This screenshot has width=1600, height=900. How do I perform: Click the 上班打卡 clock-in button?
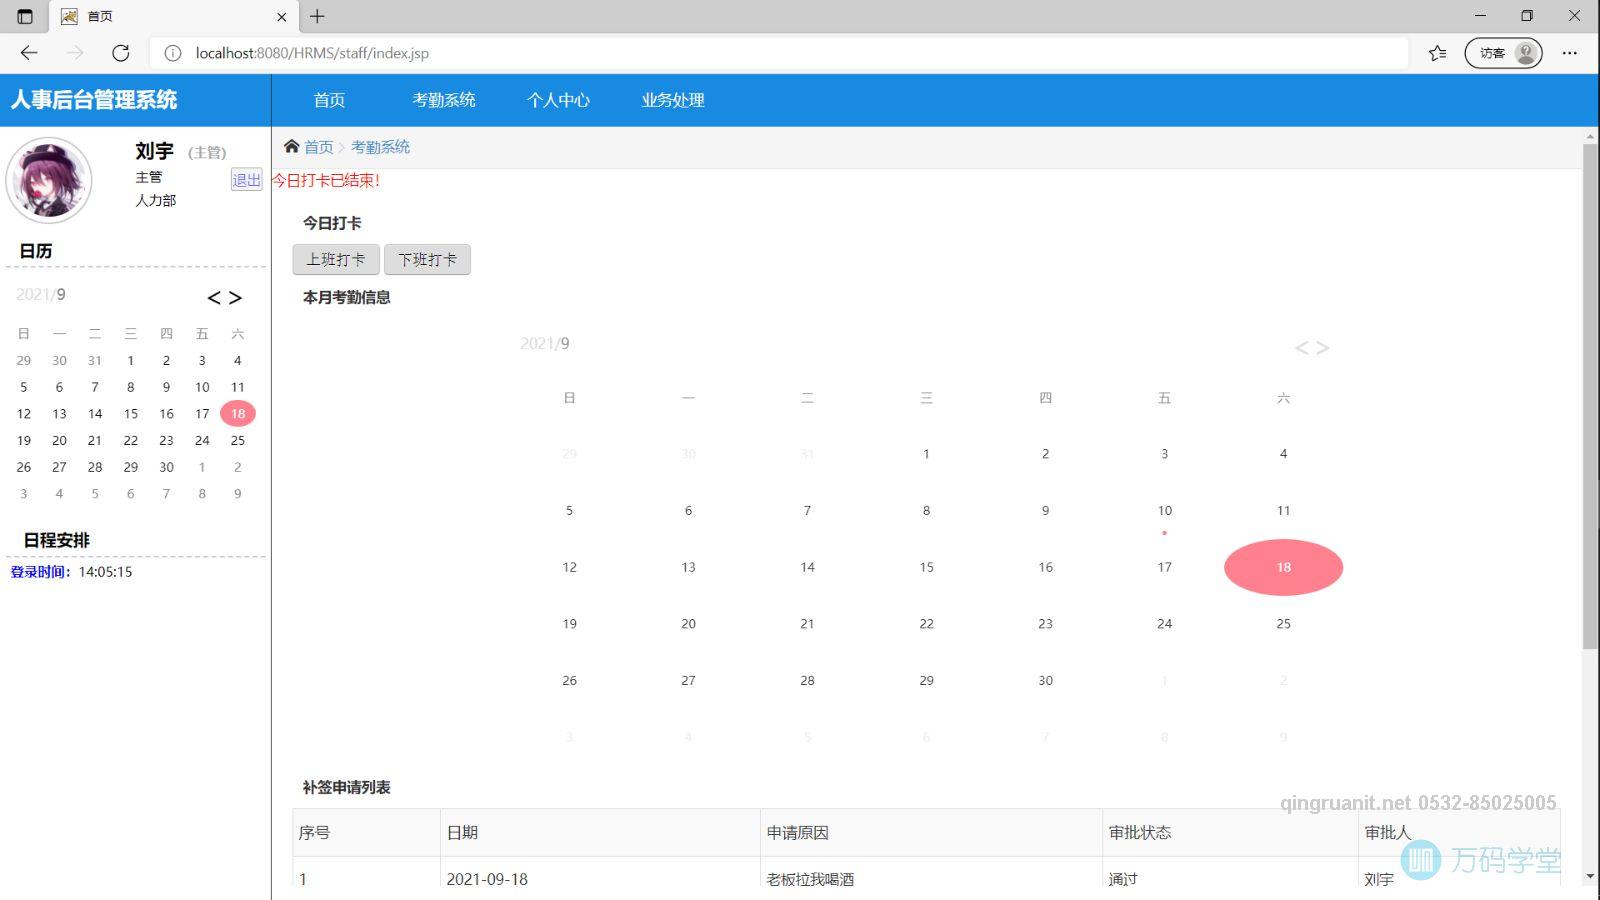click(x=335, y=259)
